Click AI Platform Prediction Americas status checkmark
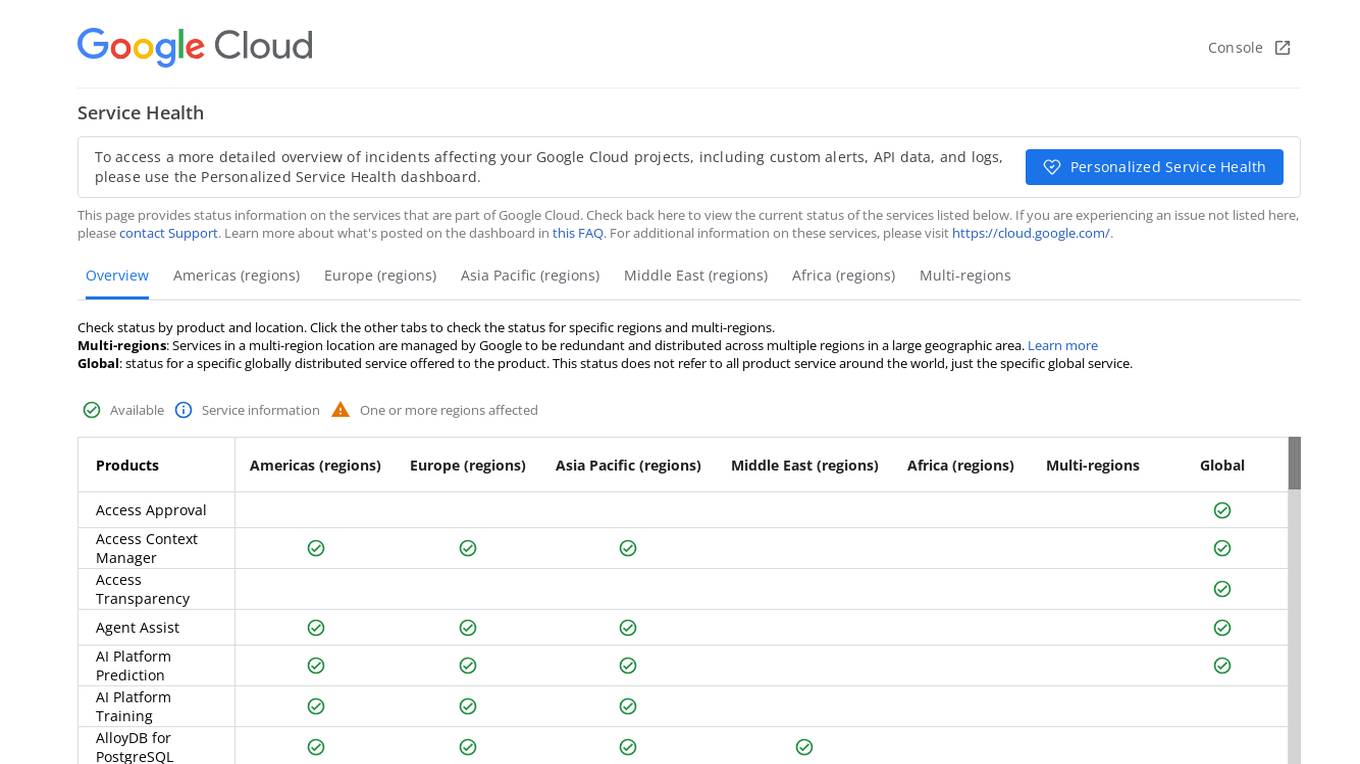 316,666
